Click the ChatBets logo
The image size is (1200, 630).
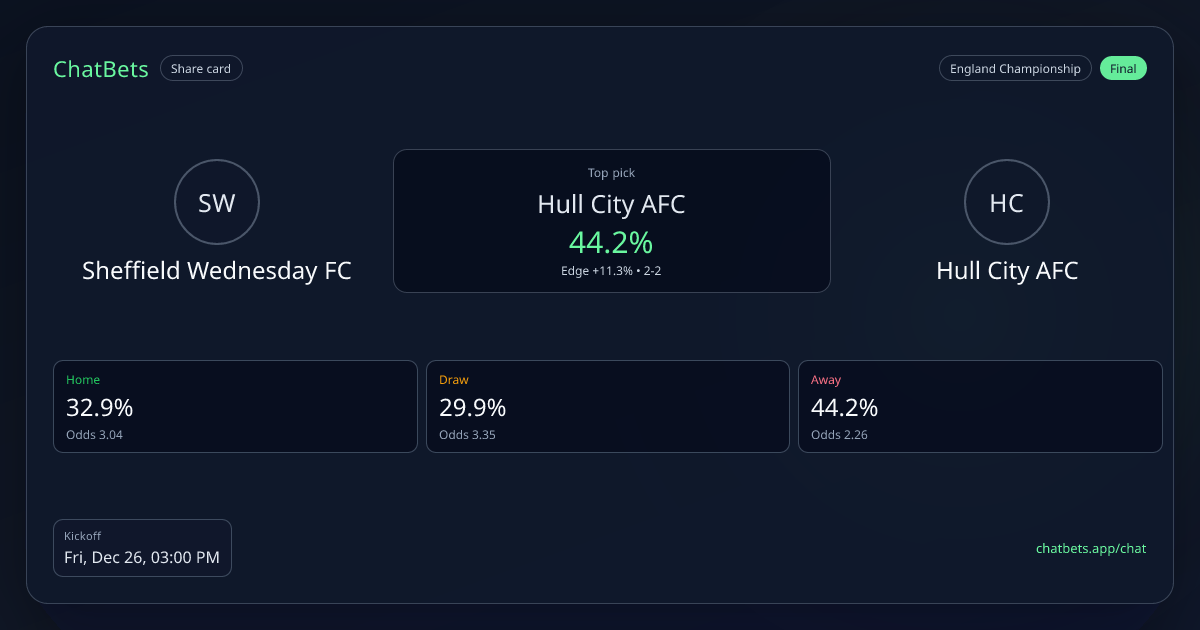(x=101, y=69)
